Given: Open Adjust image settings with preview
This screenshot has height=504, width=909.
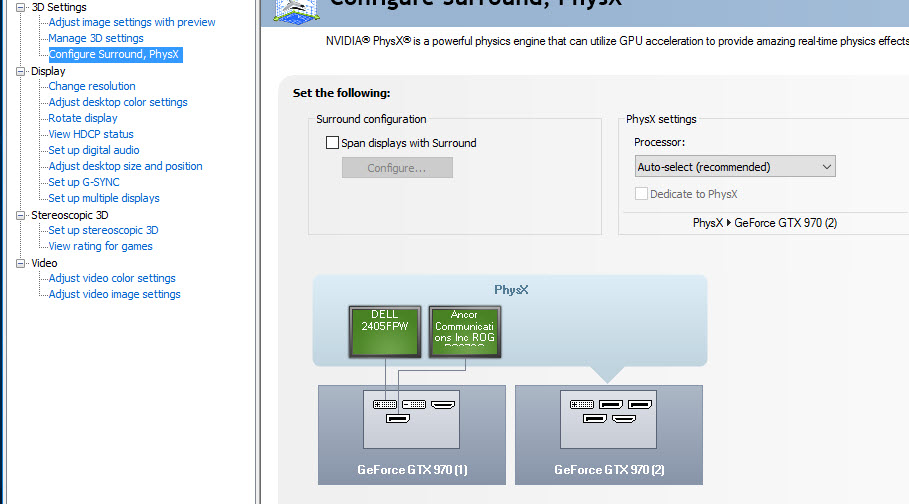Looking at the screenshot, I should [132, 22].
